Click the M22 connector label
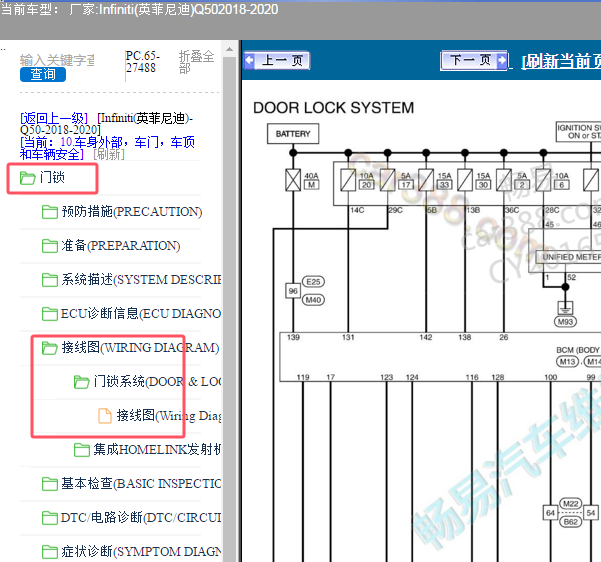The width and height of the screenshot is (601, 562). pos(571,503)
